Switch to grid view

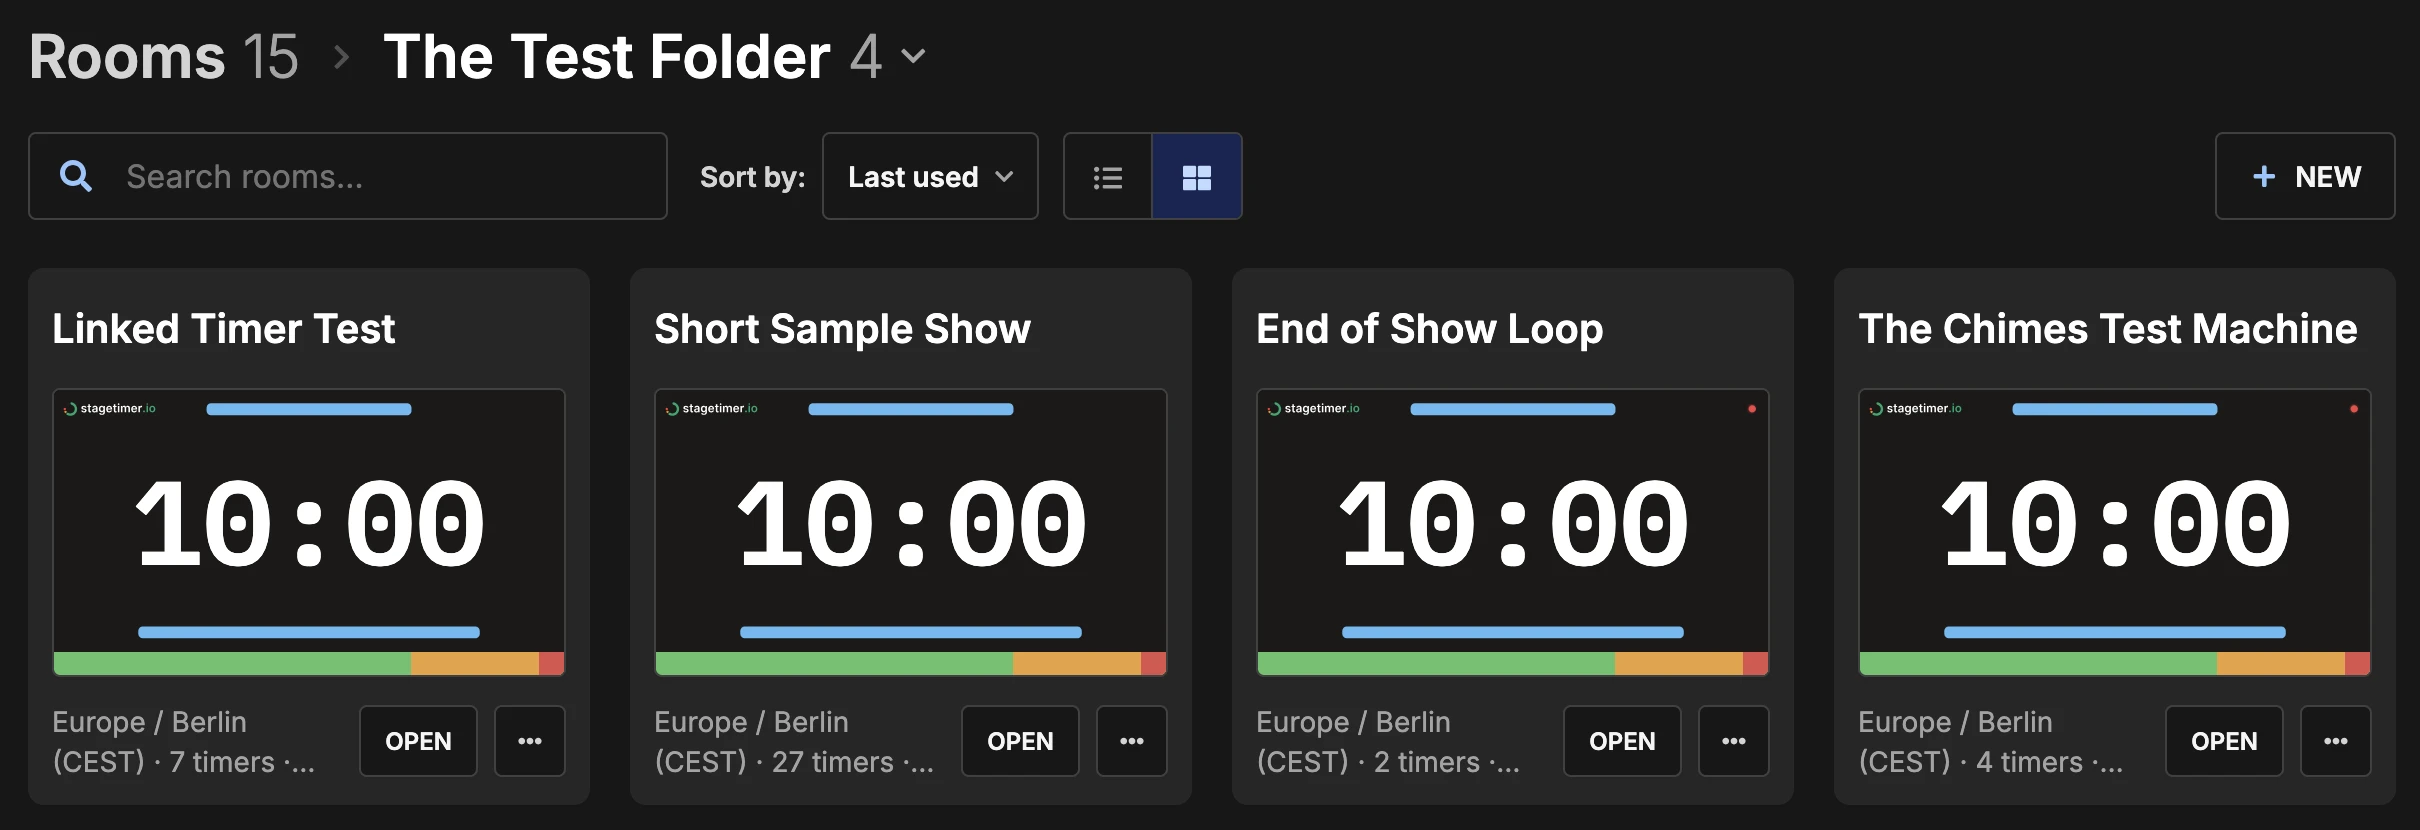coord(1197,177)
